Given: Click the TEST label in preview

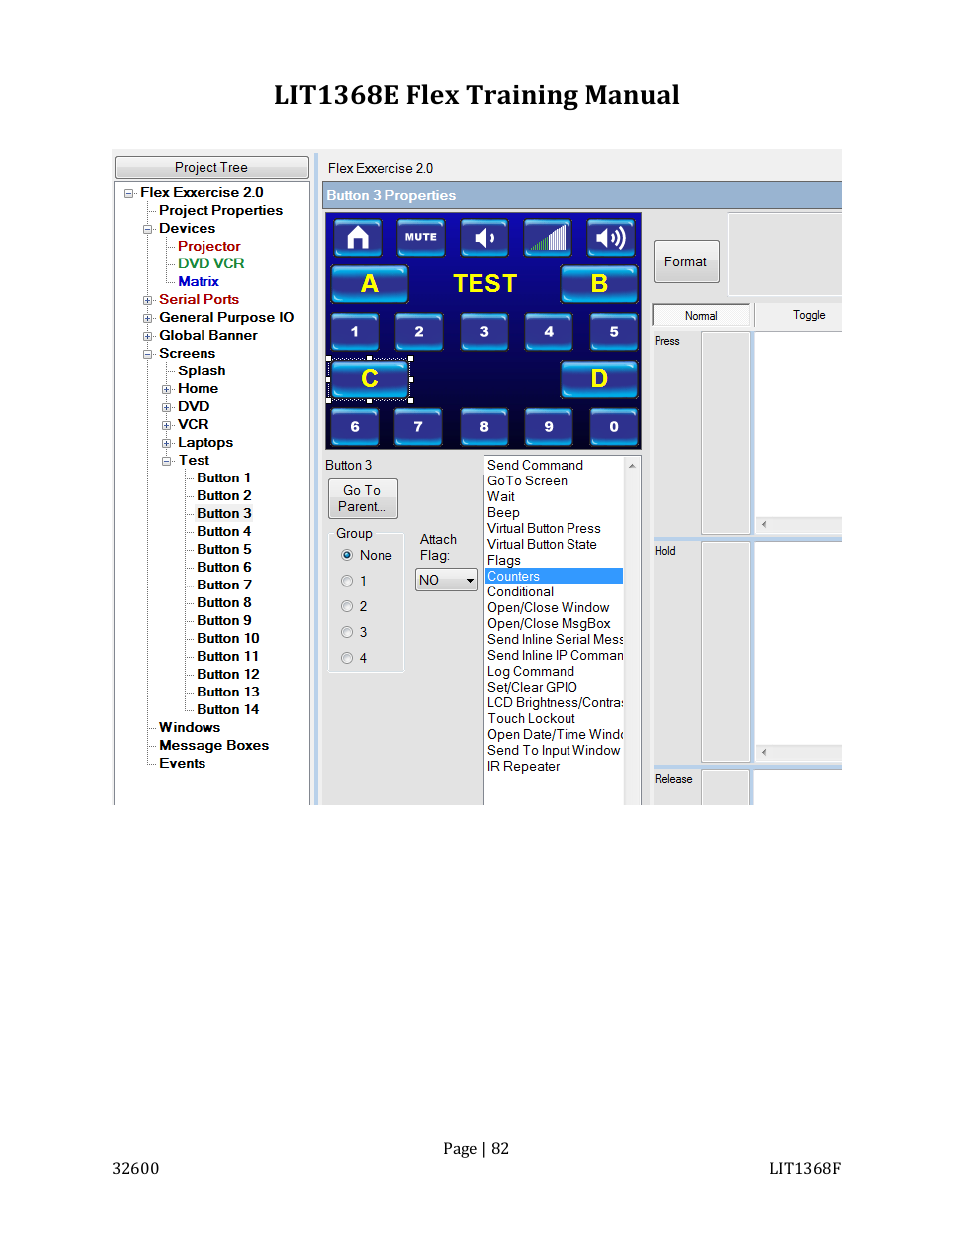Looking at the screenshot, I should pos(485,284).
